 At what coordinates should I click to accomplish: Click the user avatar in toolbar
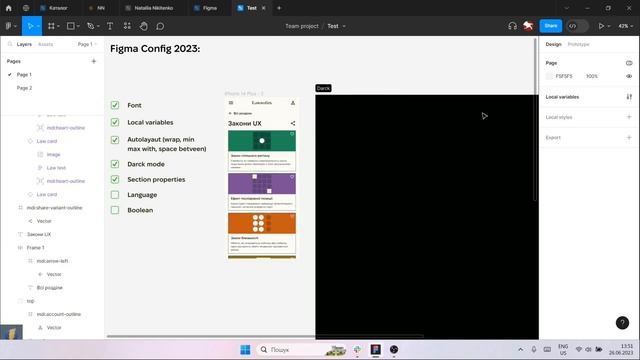[x=528, y=26]
